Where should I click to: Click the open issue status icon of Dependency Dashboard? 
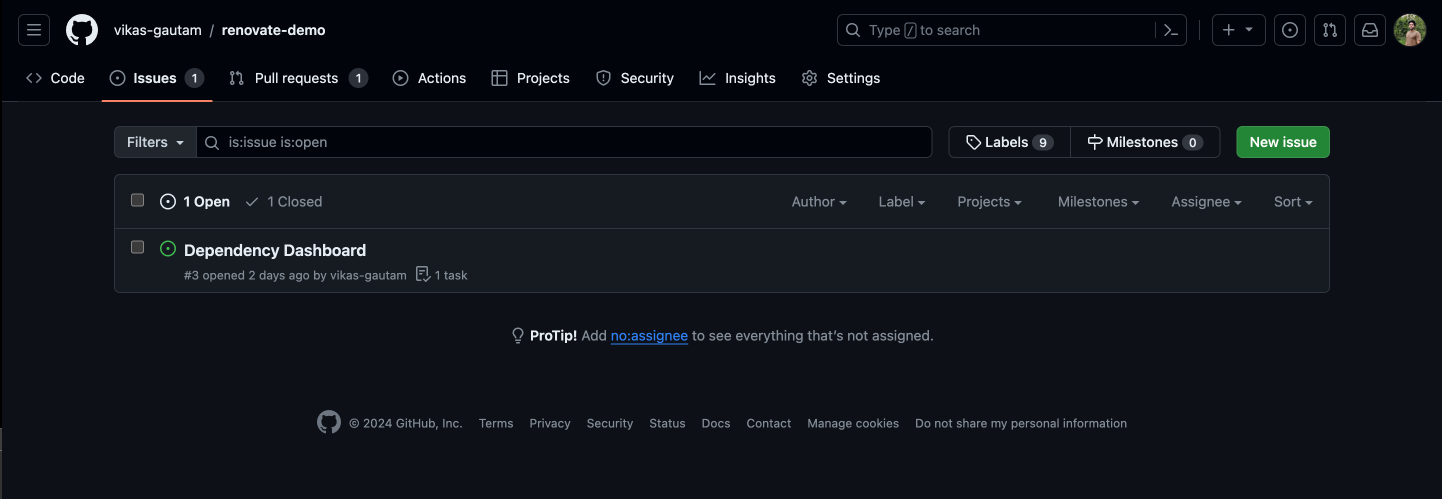point(168,249)
